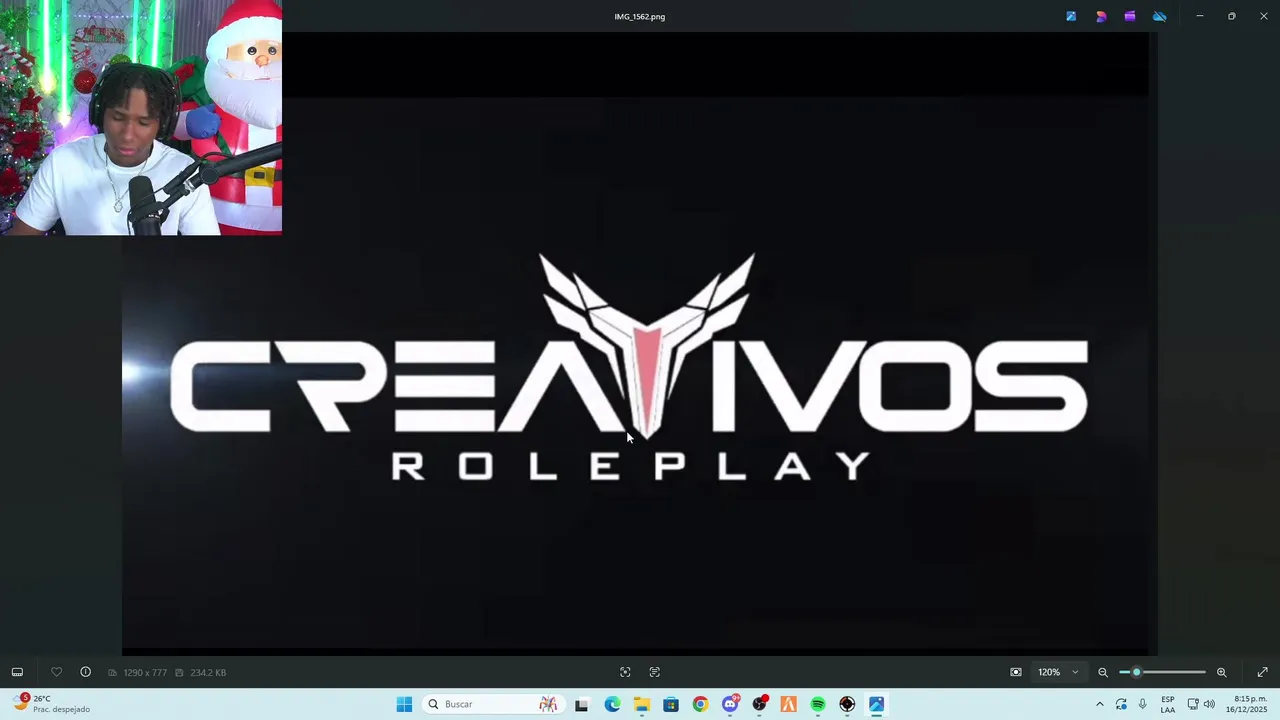The height and width of the screenshot is (720, 1280).
Task: Open Microsoft Store from the taskbar
Action: tap(671, 704)
